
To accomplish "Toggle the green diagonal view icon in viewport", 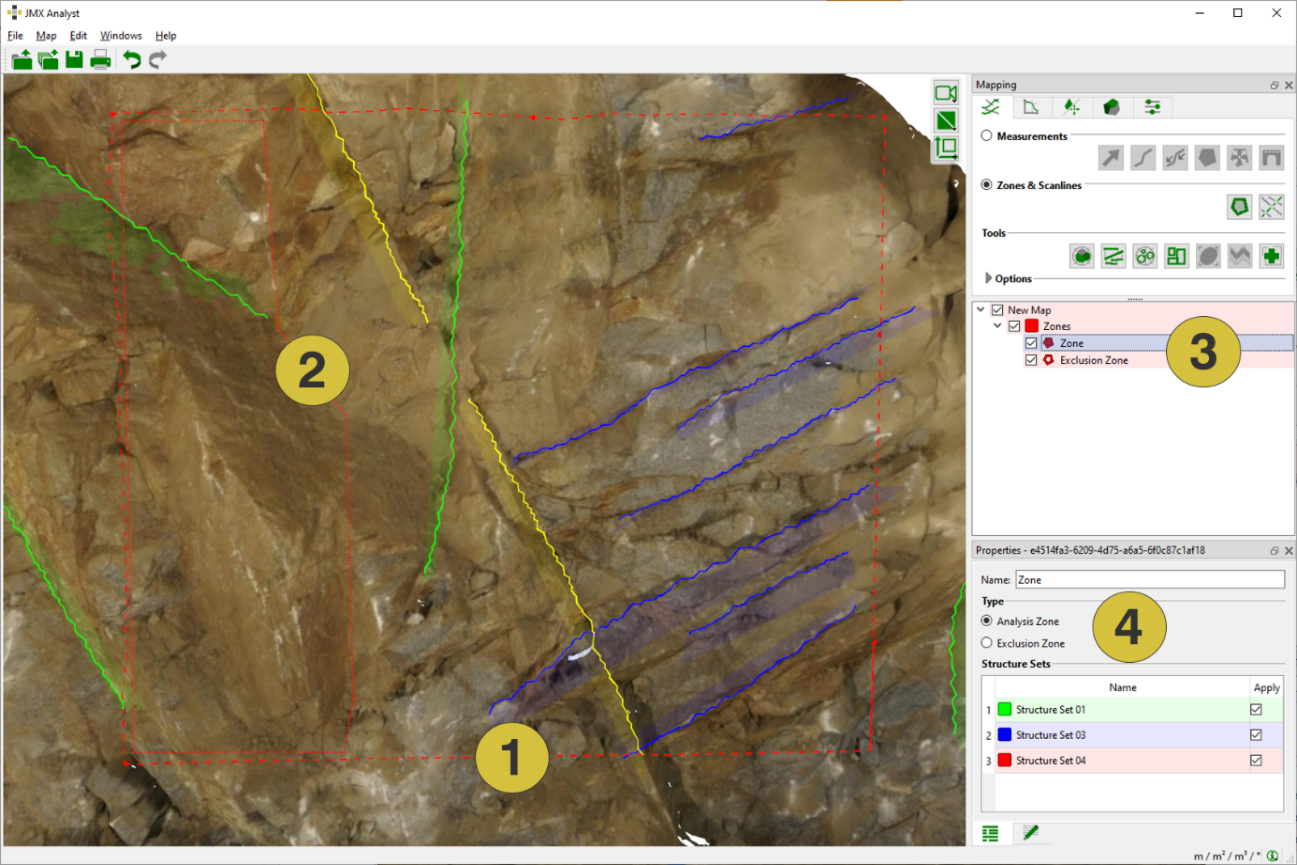I will pos(945,121).
